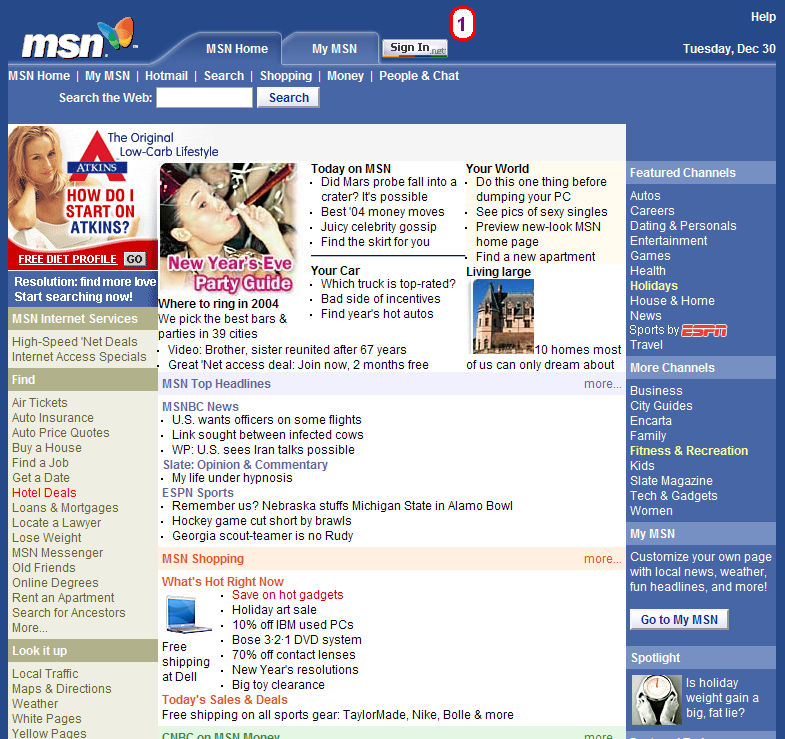Open ESPN Sports heading link
Image resolution: width=785 pixels, height=739 pixels.
tap(198, 493)
